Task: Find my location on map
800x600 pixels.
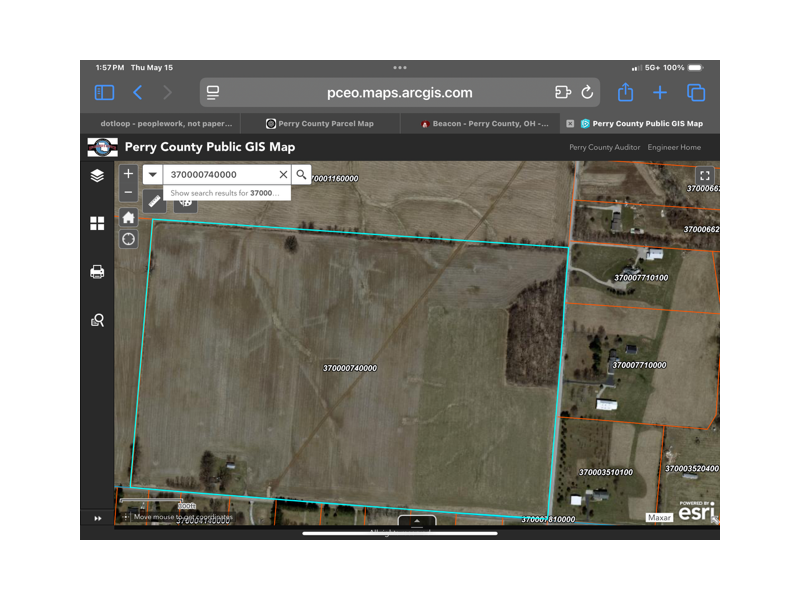Action: coord(129,239)
